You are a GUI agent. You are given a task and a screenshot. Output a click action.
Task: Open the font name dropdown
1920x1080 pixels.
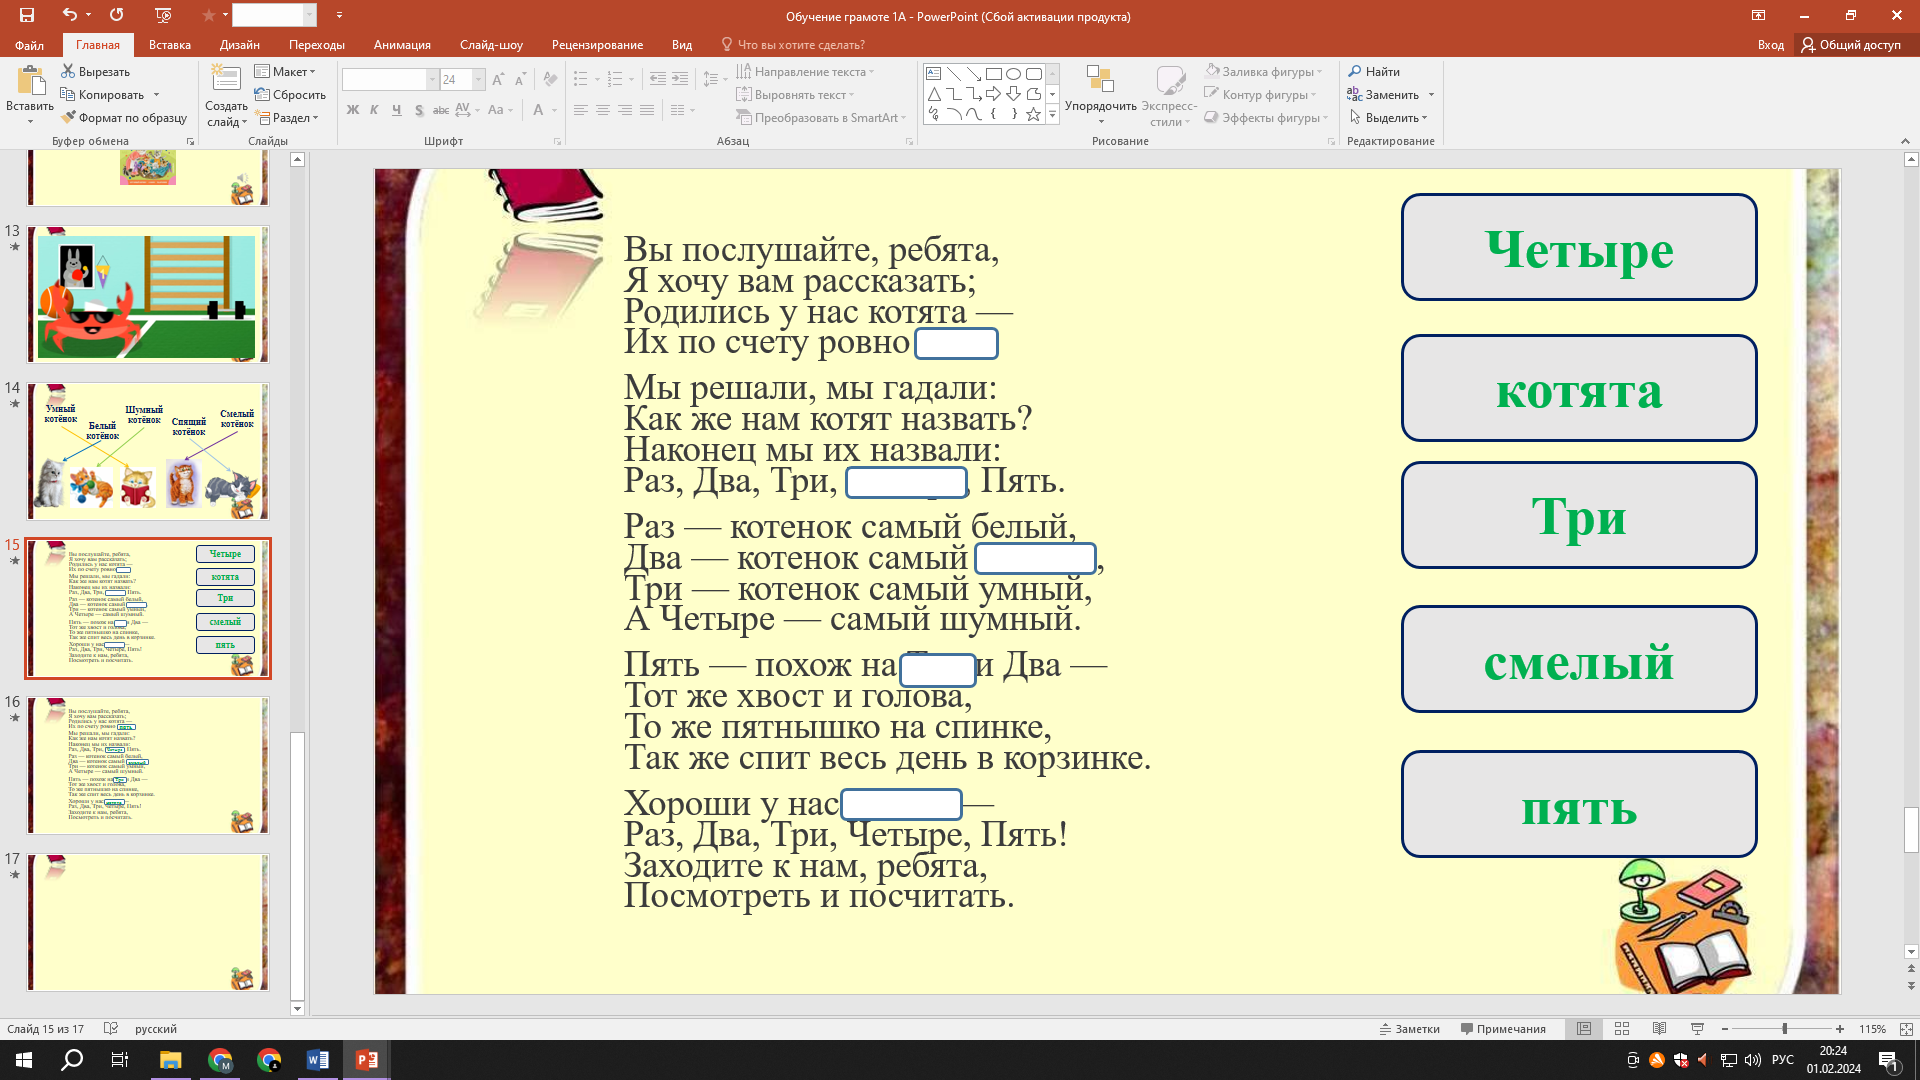[x=432, y=80]
